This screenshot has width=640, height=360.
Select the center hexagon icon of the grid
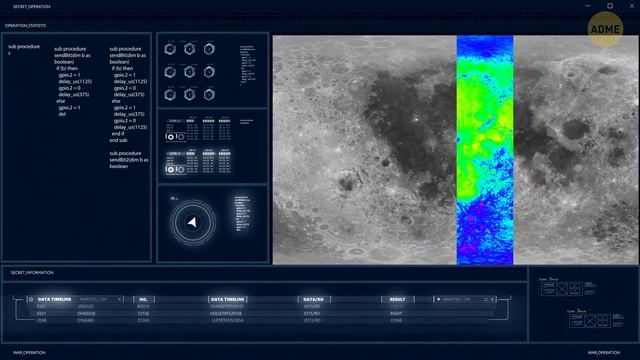(x=189, y=72)
